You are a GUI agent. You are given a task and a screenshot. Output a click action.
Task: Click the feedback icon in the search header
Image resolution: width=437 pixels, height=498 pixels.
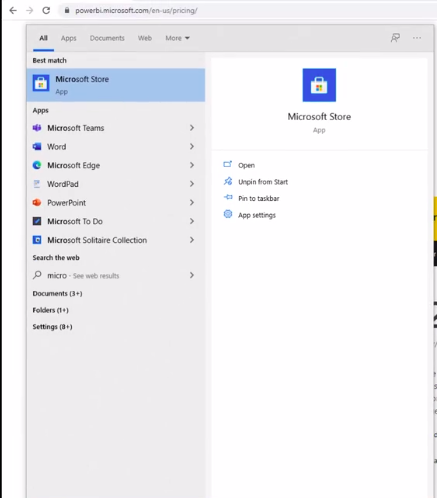click(395, 38)
